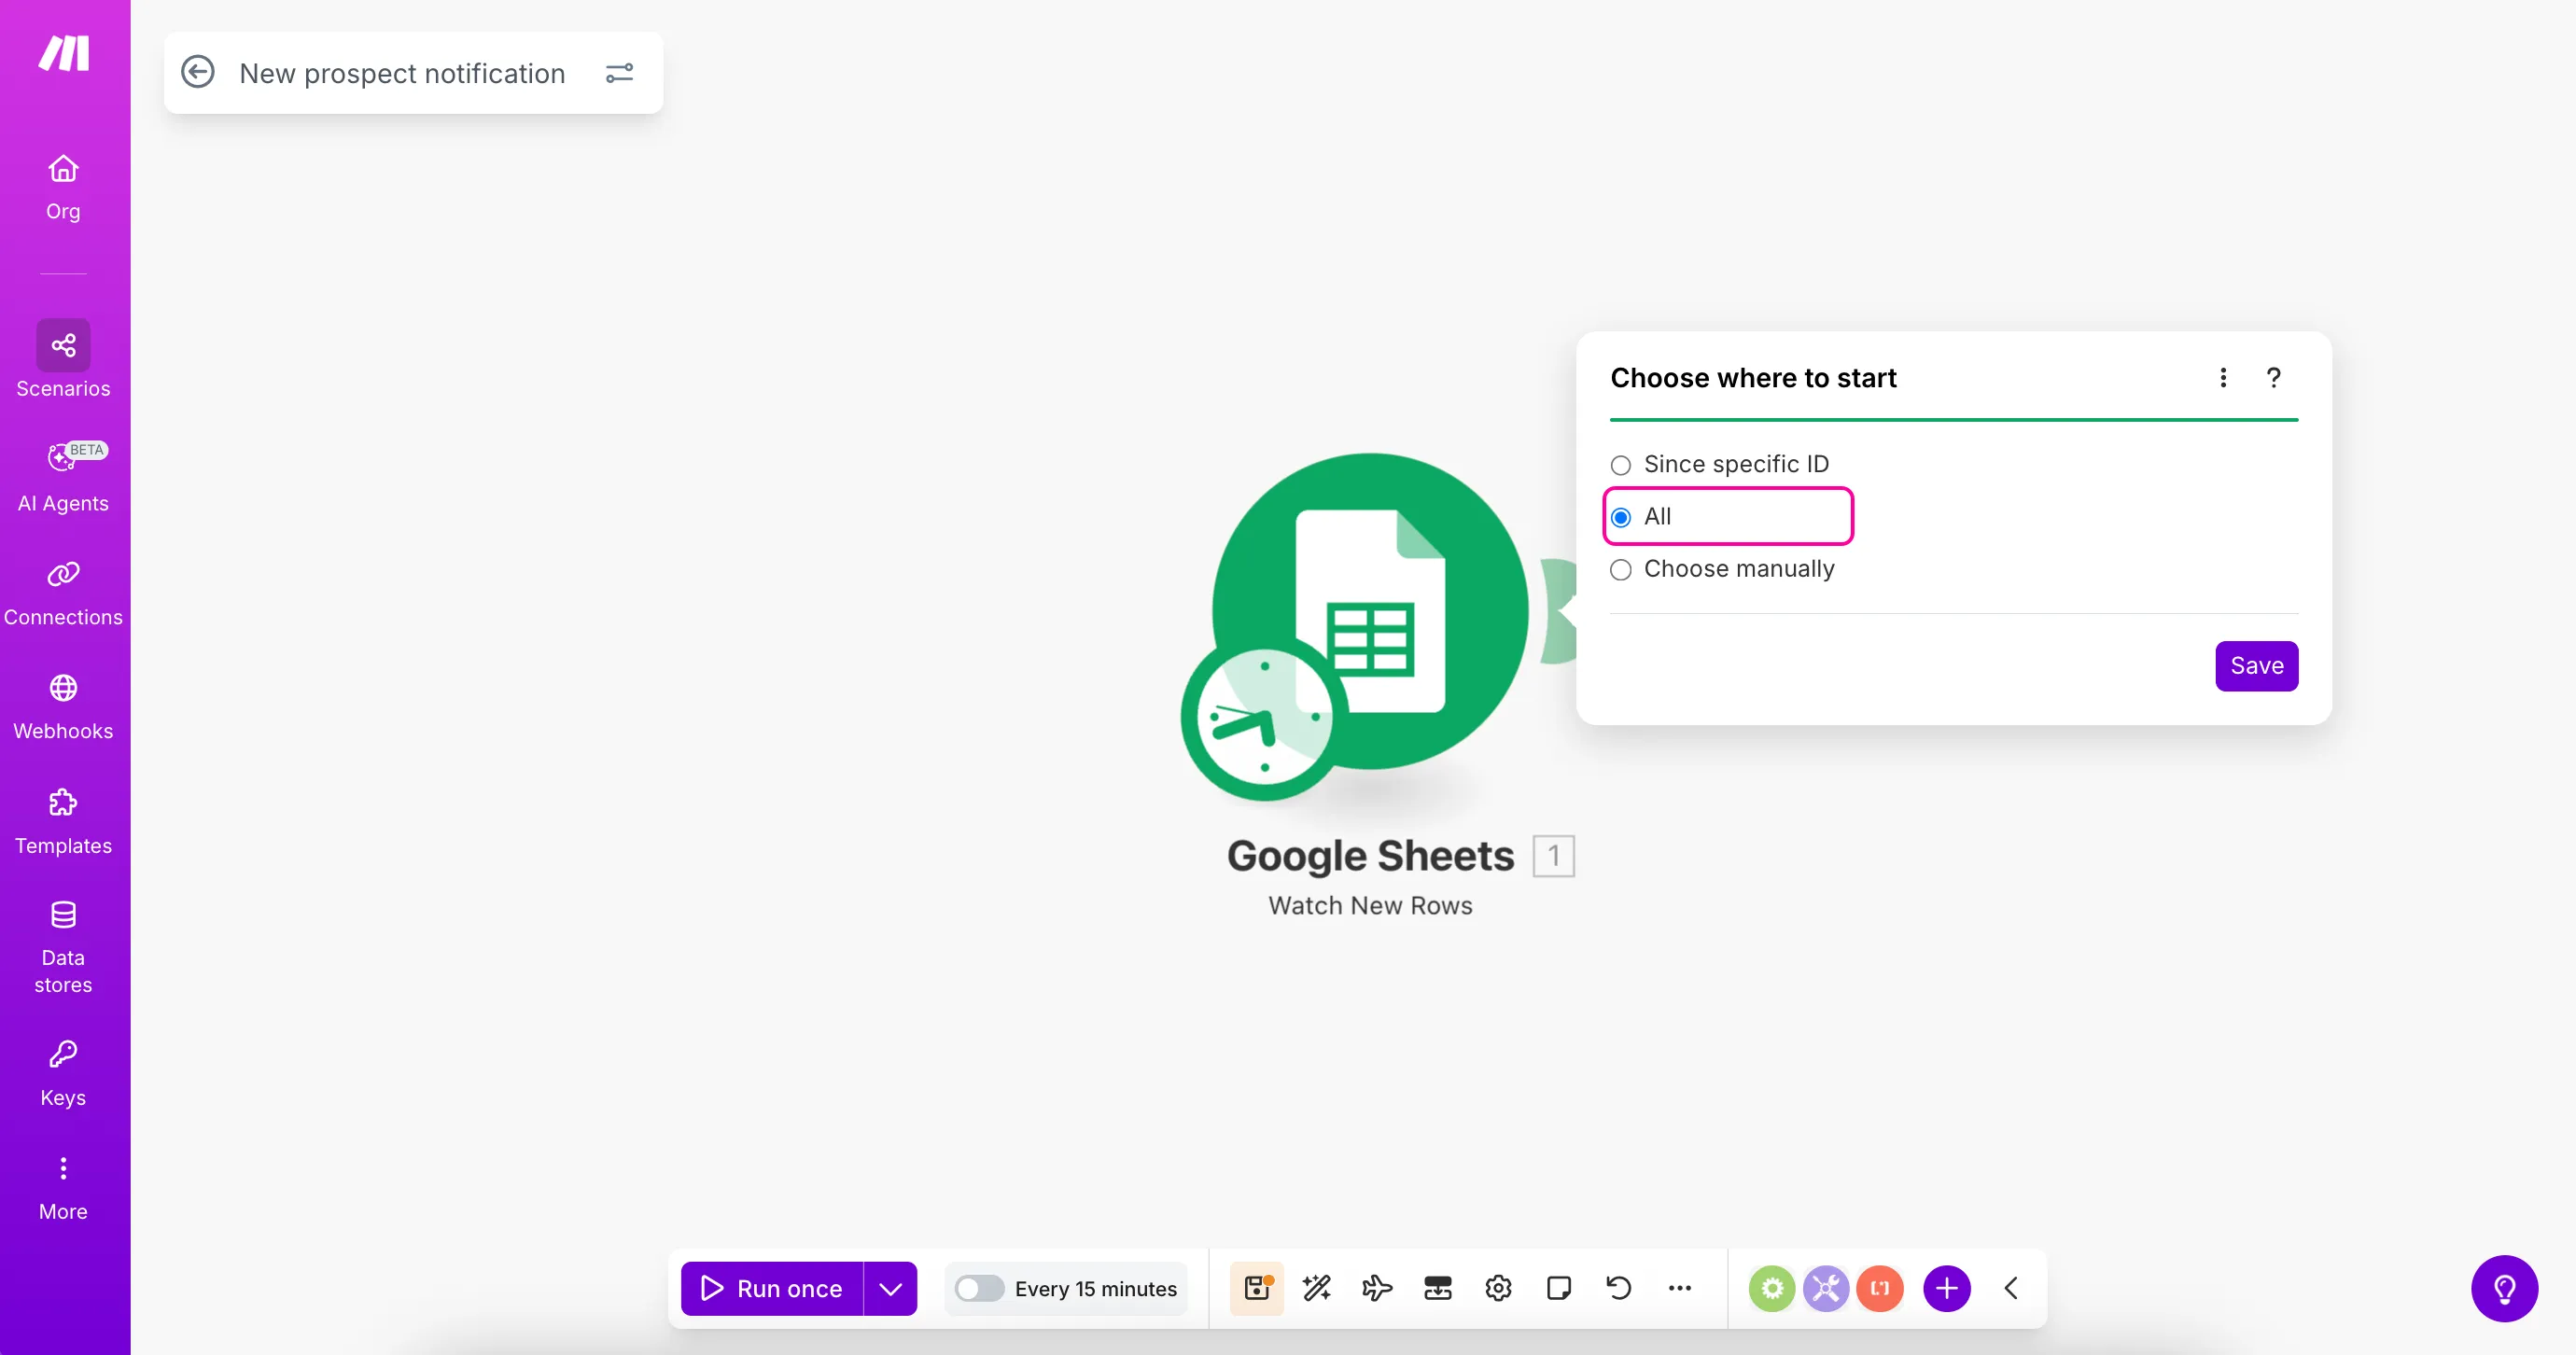Open Data stores in the sidebar

[x=63, y=947]
